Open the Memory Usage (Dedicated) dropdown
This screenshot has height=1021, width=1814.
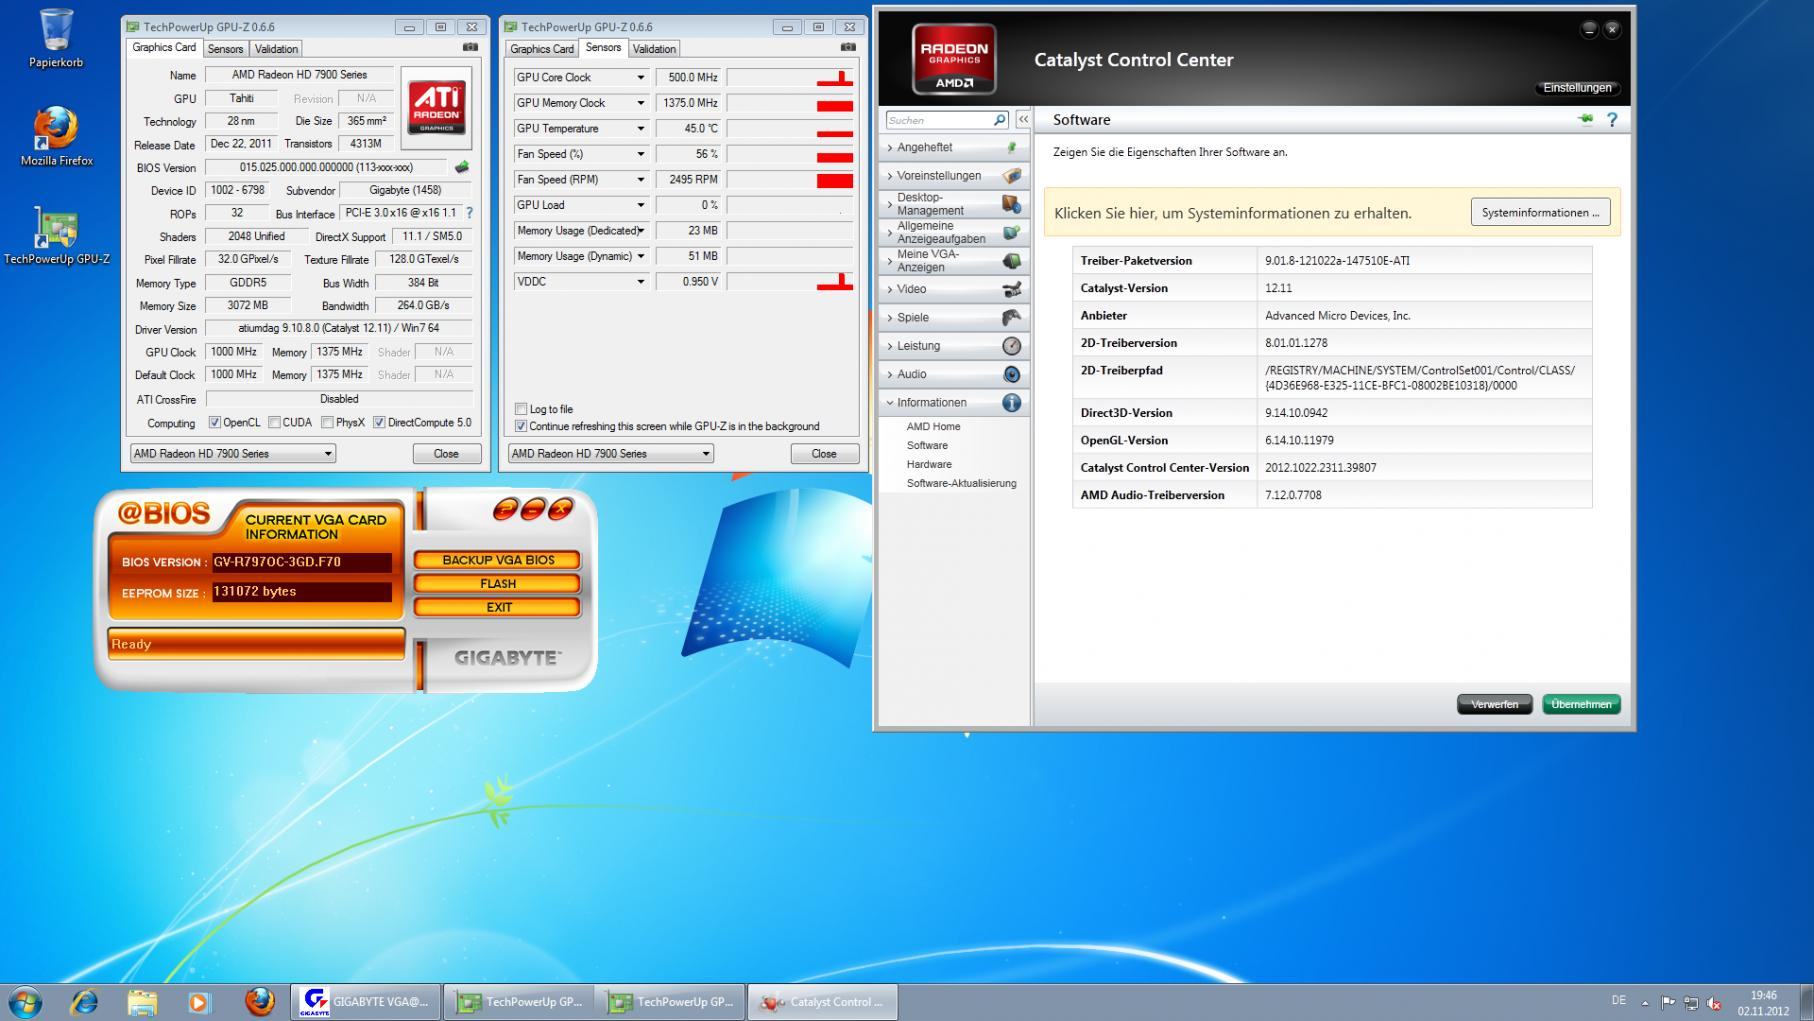pos(641,231)
